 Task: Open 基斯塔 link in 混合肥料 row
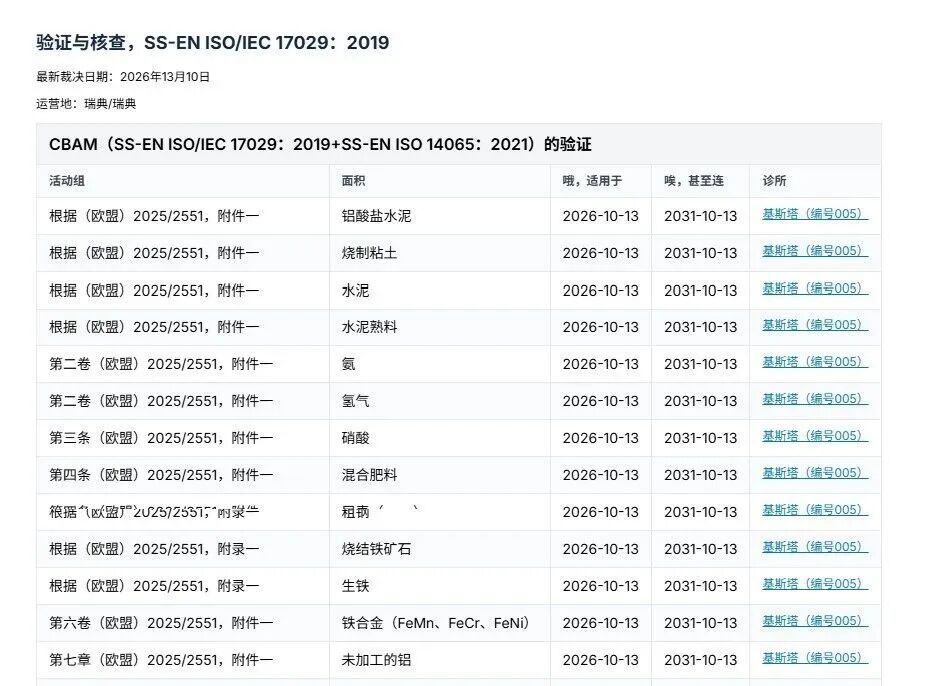click(815, 473)
